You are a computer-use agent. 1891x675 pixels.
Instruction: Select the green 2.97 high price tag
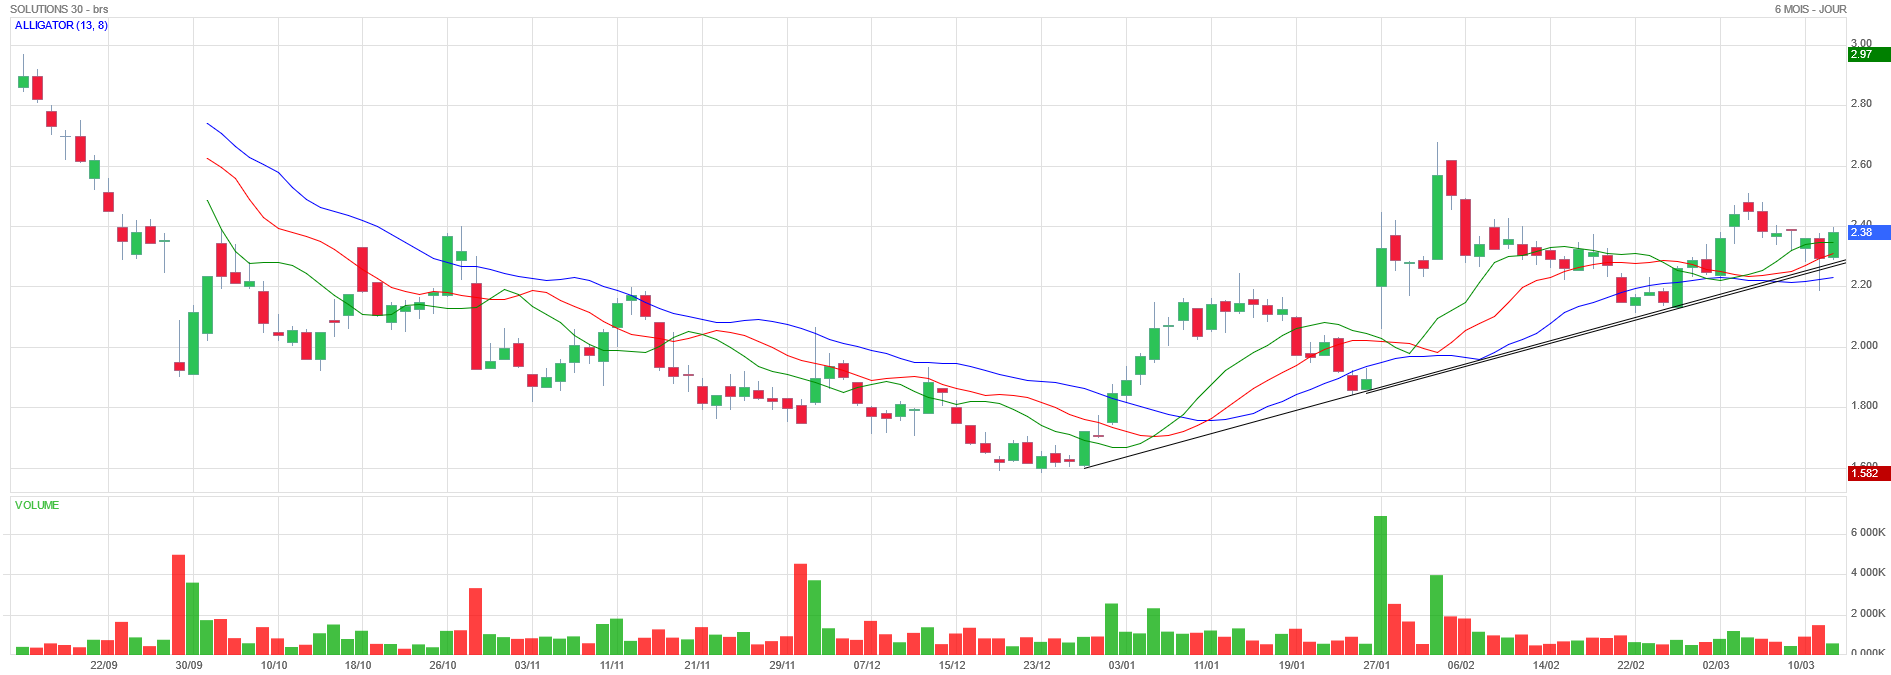[x=1869, y=54]
